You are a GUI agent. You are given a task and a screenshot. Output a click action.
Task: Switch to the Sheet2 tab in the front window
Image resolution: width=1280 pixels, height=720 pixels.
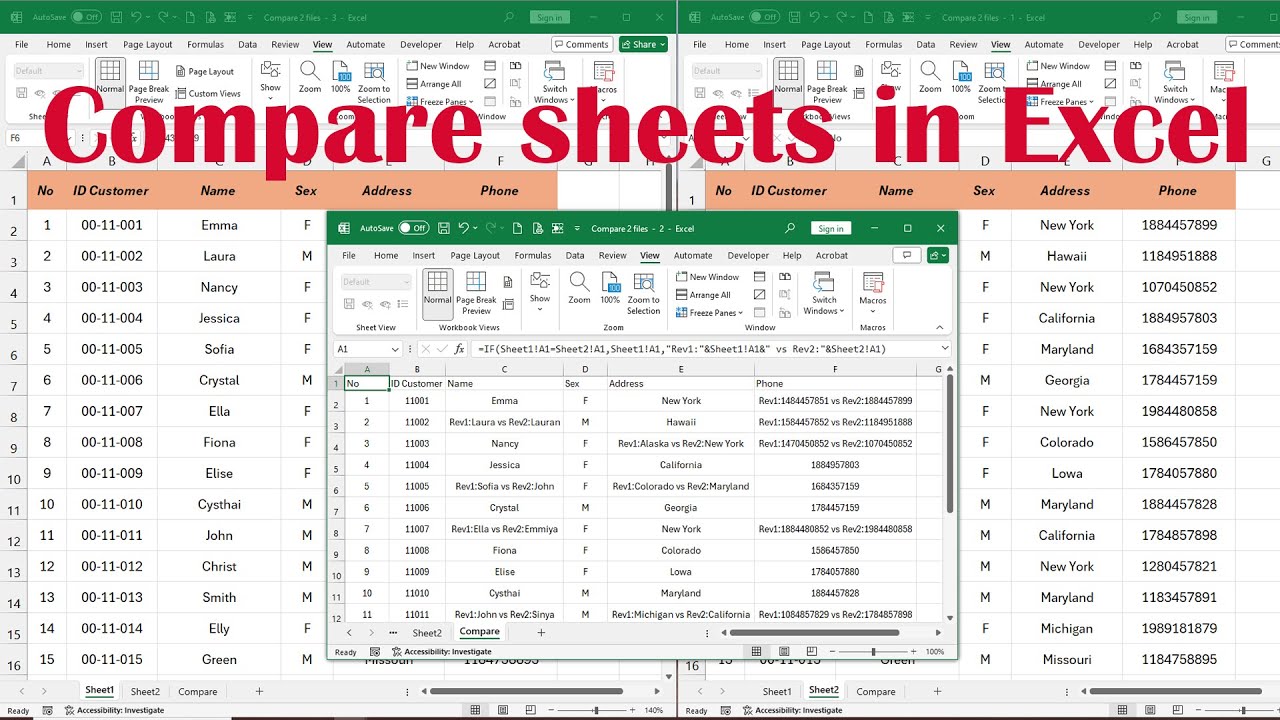pyautogui.click(x=427, y=632)
